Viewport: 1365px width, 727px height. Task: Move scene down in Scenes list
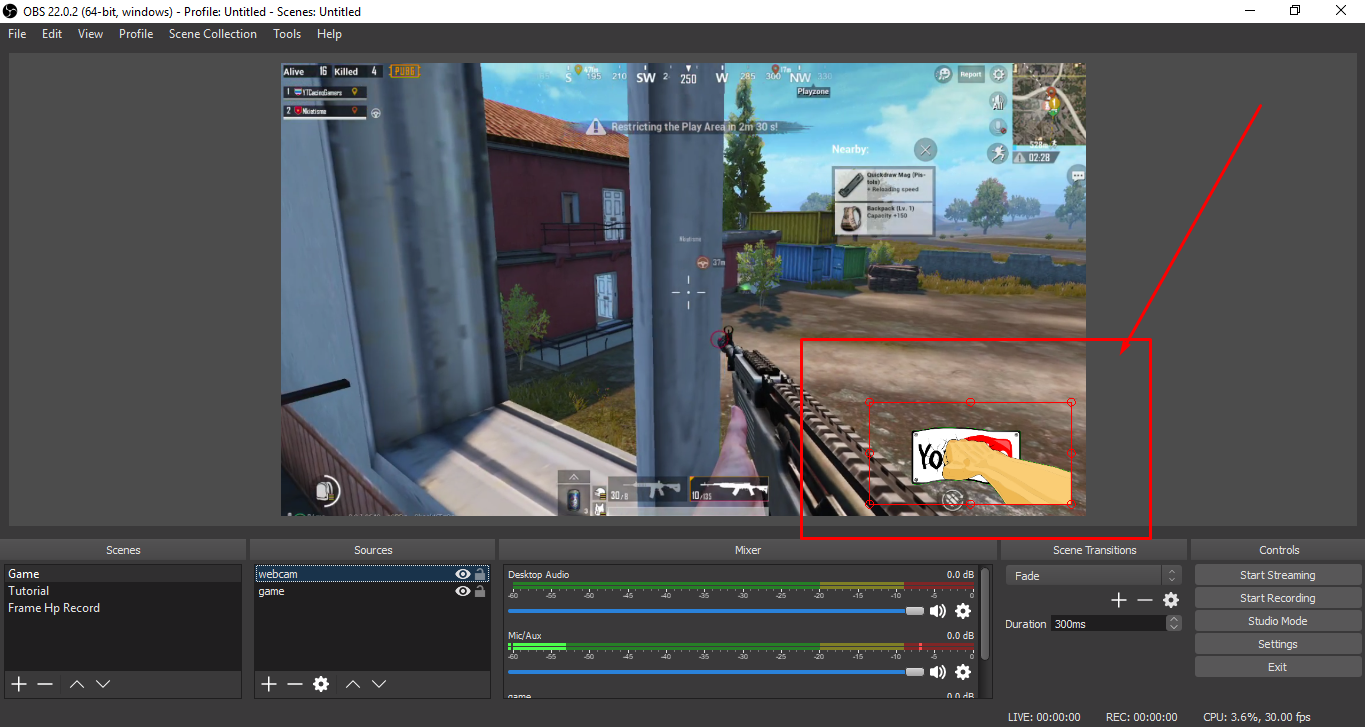click(103, 684)
